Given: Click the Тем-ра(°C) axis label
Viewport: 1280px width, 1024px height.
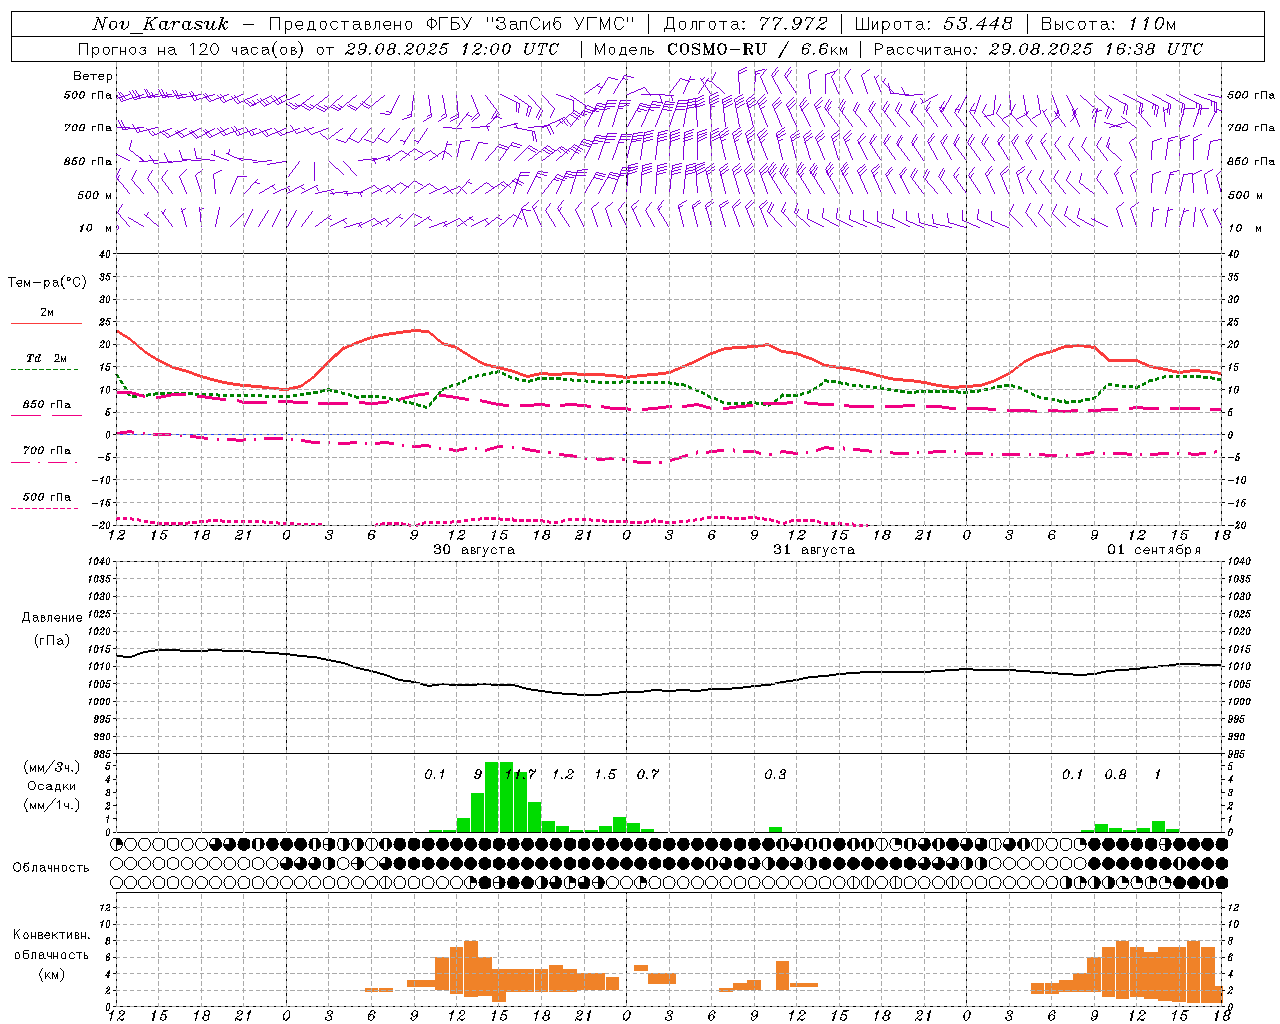Looking at the screenshot, I should point(47,283).
